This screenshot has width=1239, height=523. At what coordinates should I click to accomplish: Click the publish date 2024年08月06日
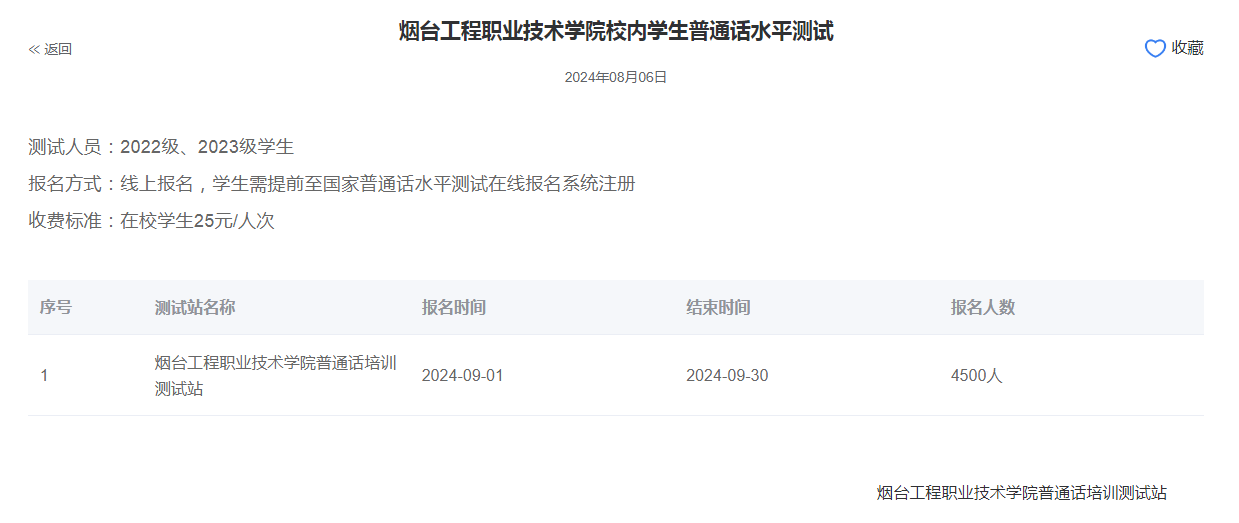click(x=615, y=77)
